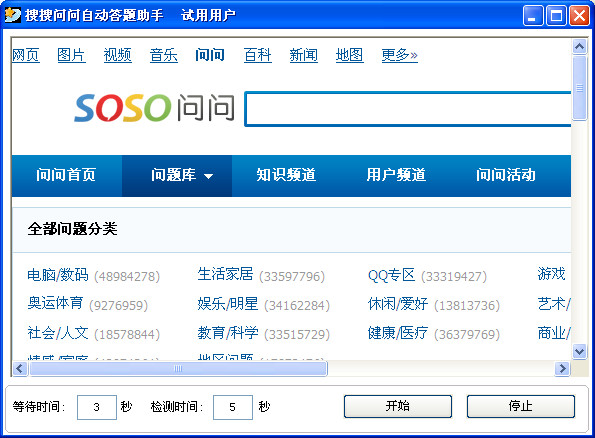This screenshot has width=595, height=438.
Task: Open the 更多» link
Action: (x=400, y=55)
